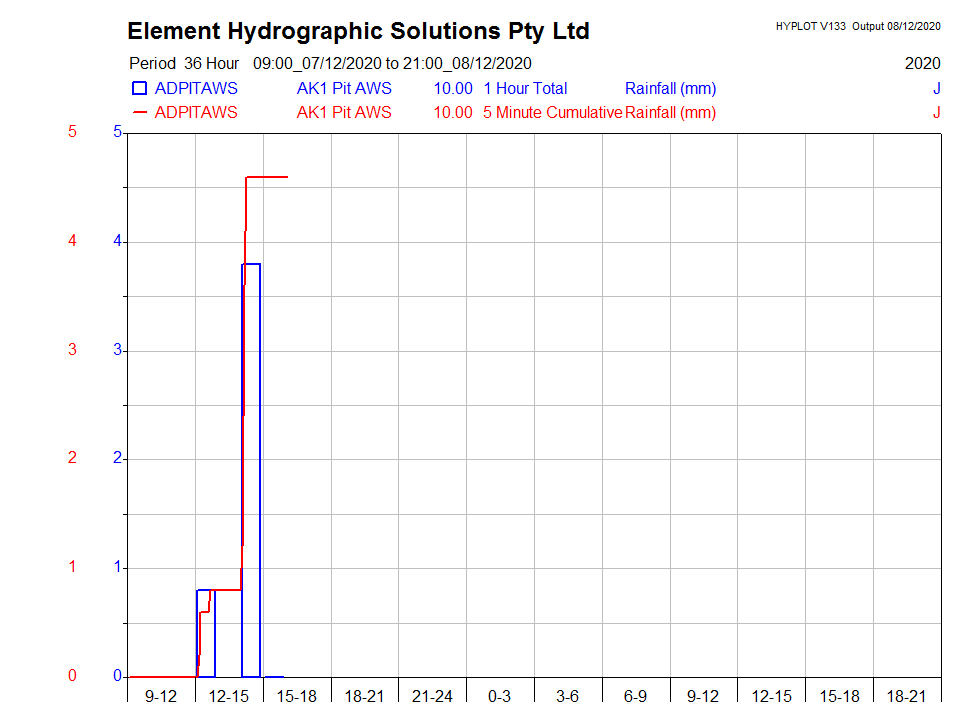Click the 'Period 36 Hour' text
This screenshot has height=726, width=968.
pos(184,63)
